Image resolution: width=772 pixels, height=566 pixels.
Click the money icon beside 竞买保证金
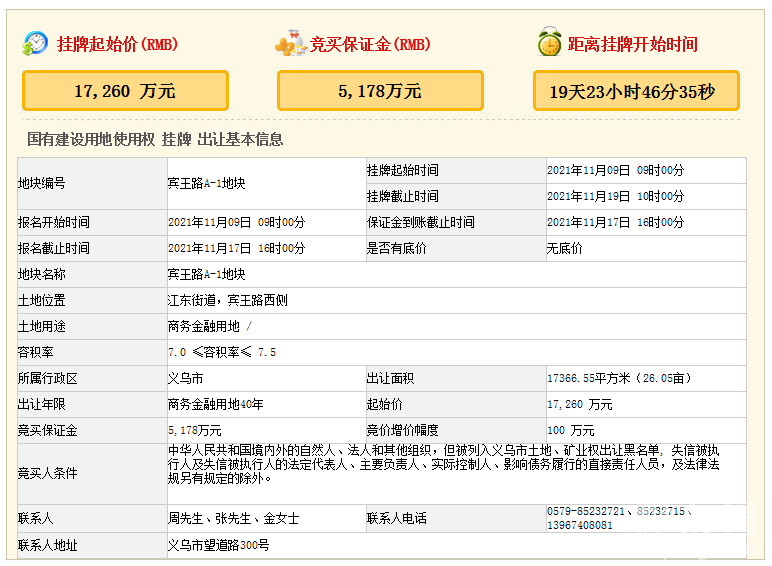tap(290, 43)
